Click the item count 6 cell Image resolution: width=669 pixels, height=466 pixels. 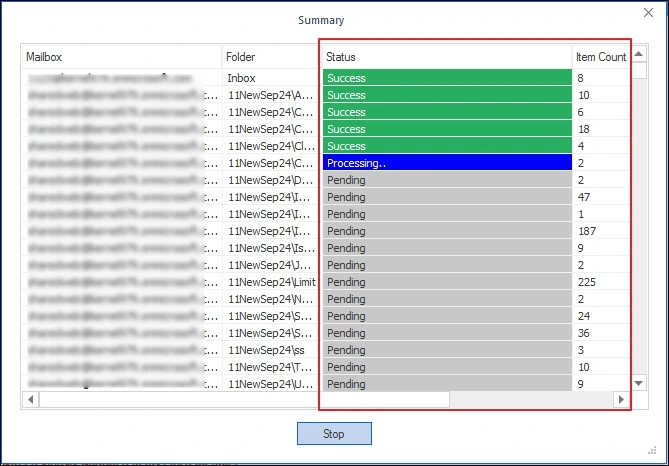coord(601,112)
